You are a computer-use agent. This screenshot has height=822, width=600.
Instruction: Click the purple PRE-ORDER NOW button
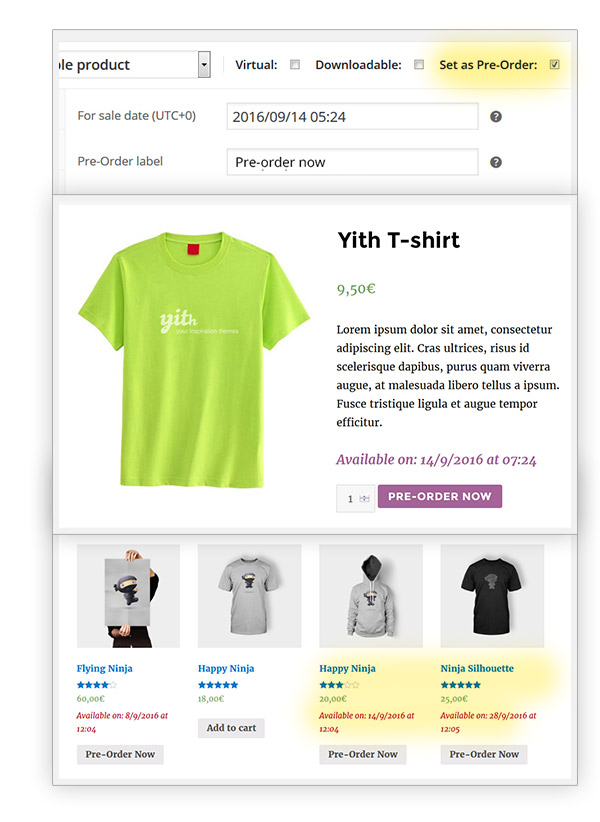click(440, 496)
